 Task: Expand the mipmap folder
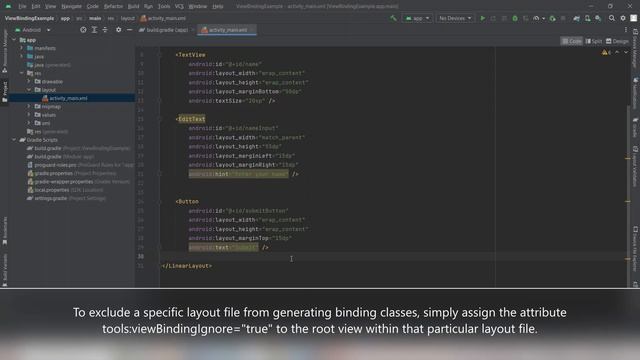29,107
